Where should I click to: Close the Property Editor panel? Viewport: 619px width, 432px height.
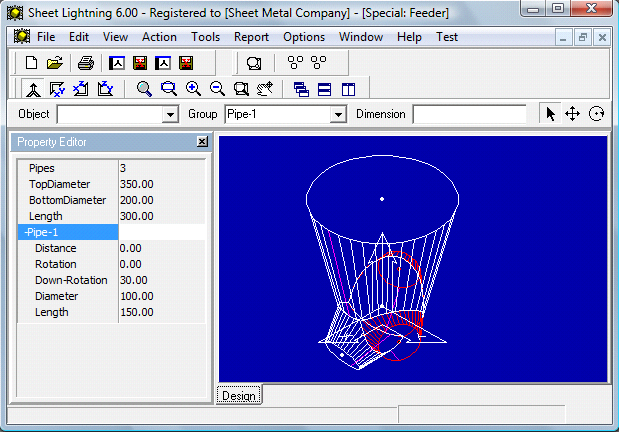coord(202,142)
